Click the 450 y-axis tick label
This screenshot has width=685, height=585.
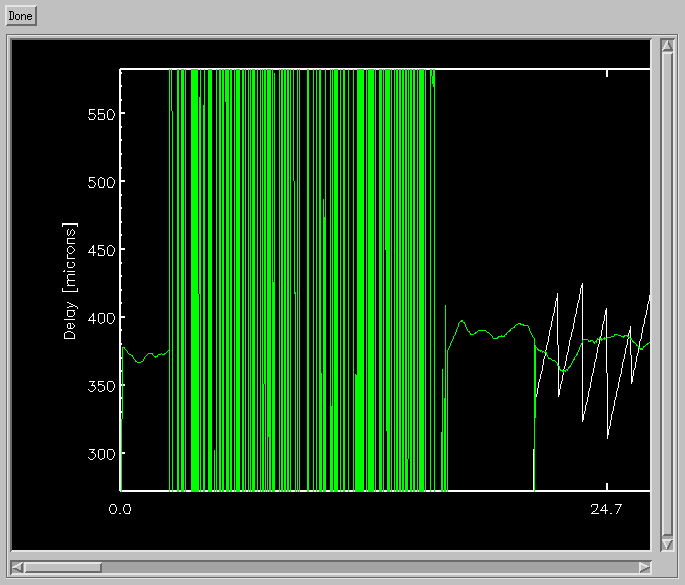pos(99,250)
